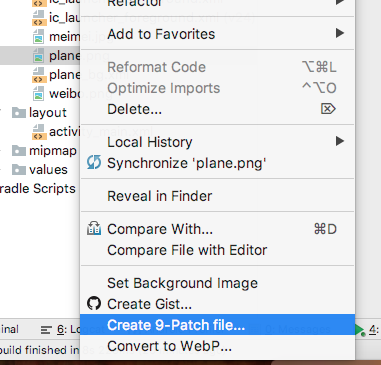The height and width of the screenshot is (365, 381).
Task: Click the GitHub icon beside Create Gist
Action: tap(94, 304)
